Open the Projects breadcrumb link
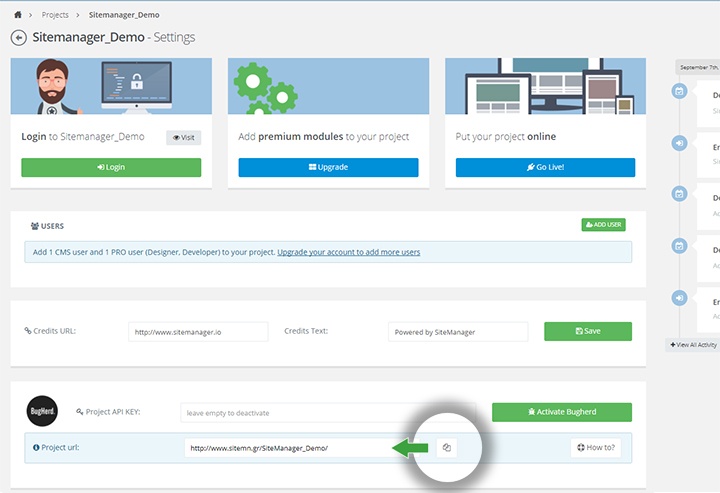Viewport: 720px width, 493px height. point(55,15)
